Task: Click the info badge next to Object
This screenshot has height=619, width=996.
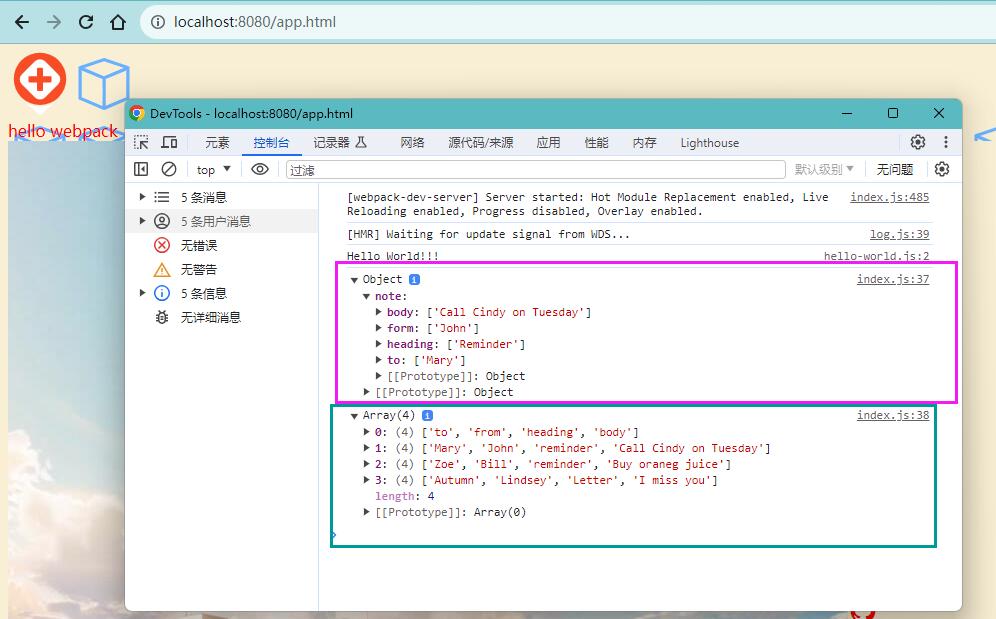Action: pyautogui.click(x=414, y=280)
